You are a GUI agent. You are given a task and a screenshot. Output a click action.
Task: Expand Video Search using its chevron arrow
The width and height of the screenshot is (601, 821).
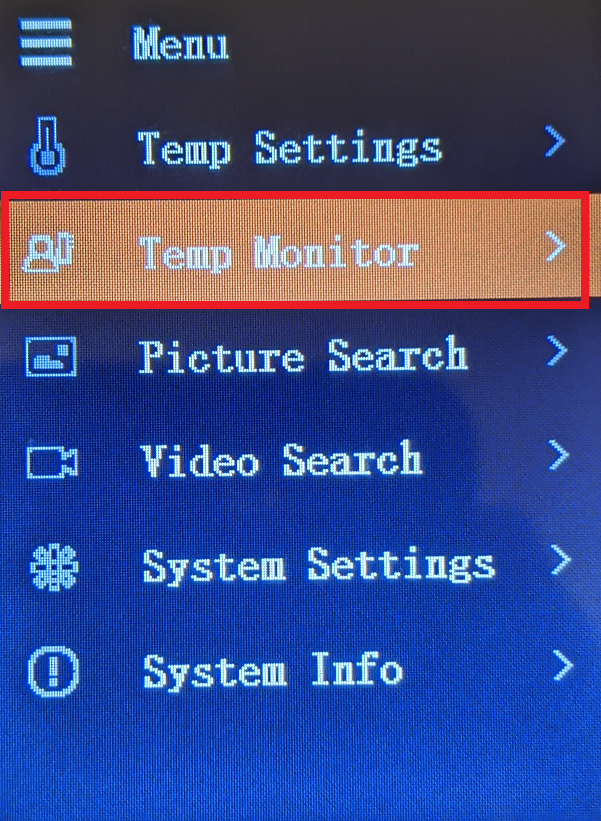[558, 454]
